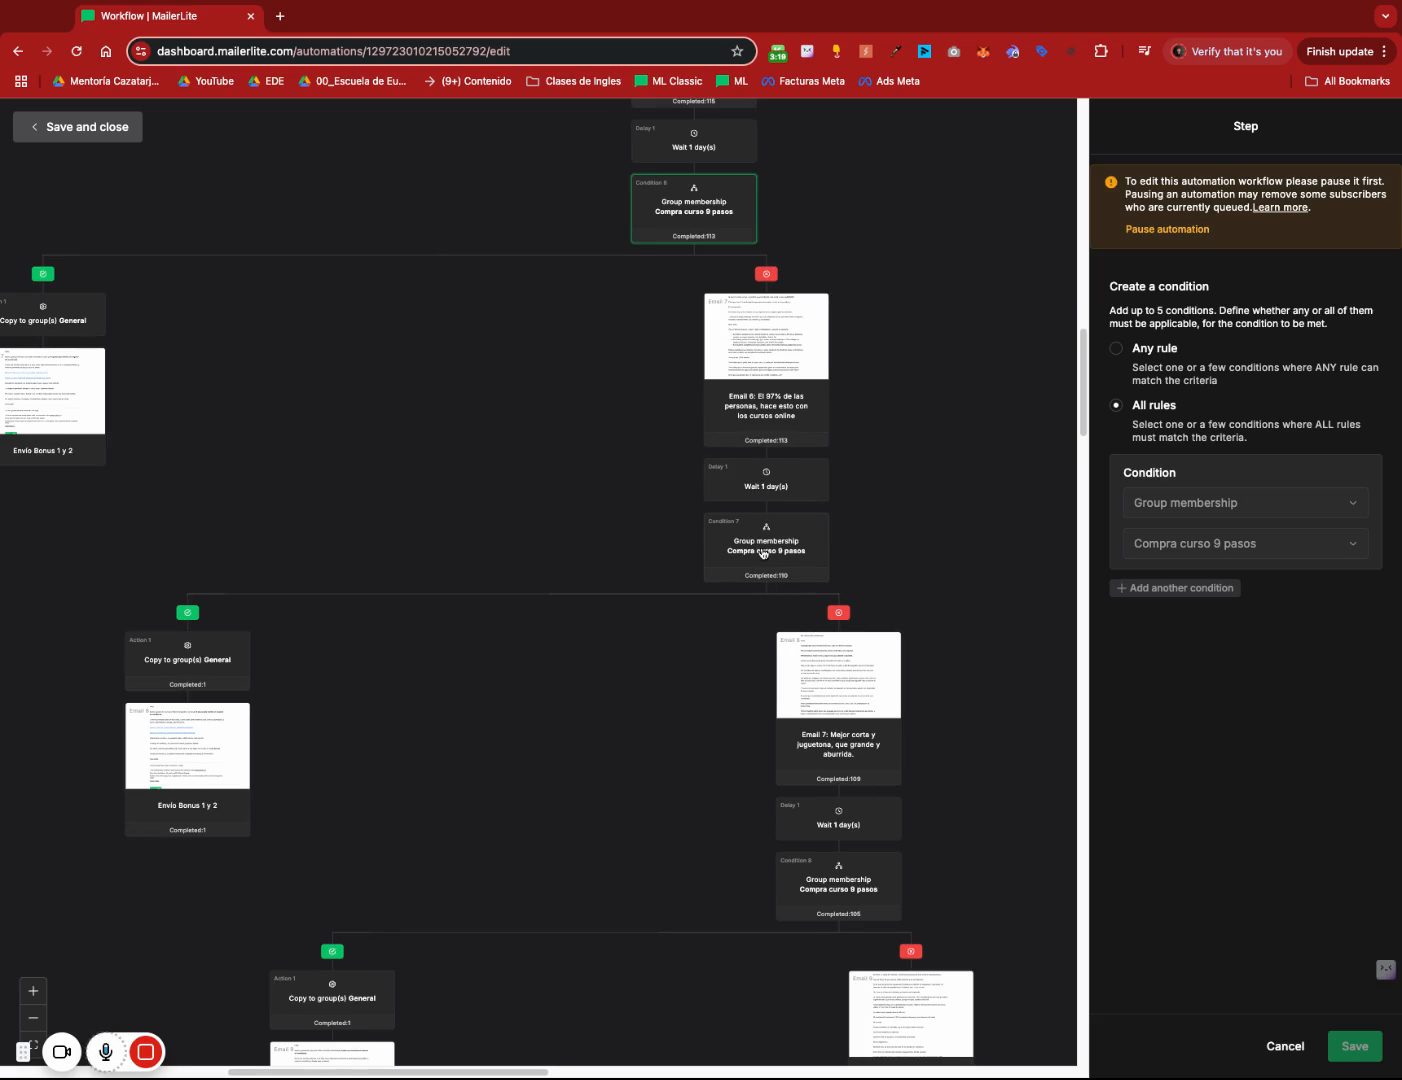Click the Pause automation link
The height and width of the screenshot is (1080, 1402).
point(1167,229)
